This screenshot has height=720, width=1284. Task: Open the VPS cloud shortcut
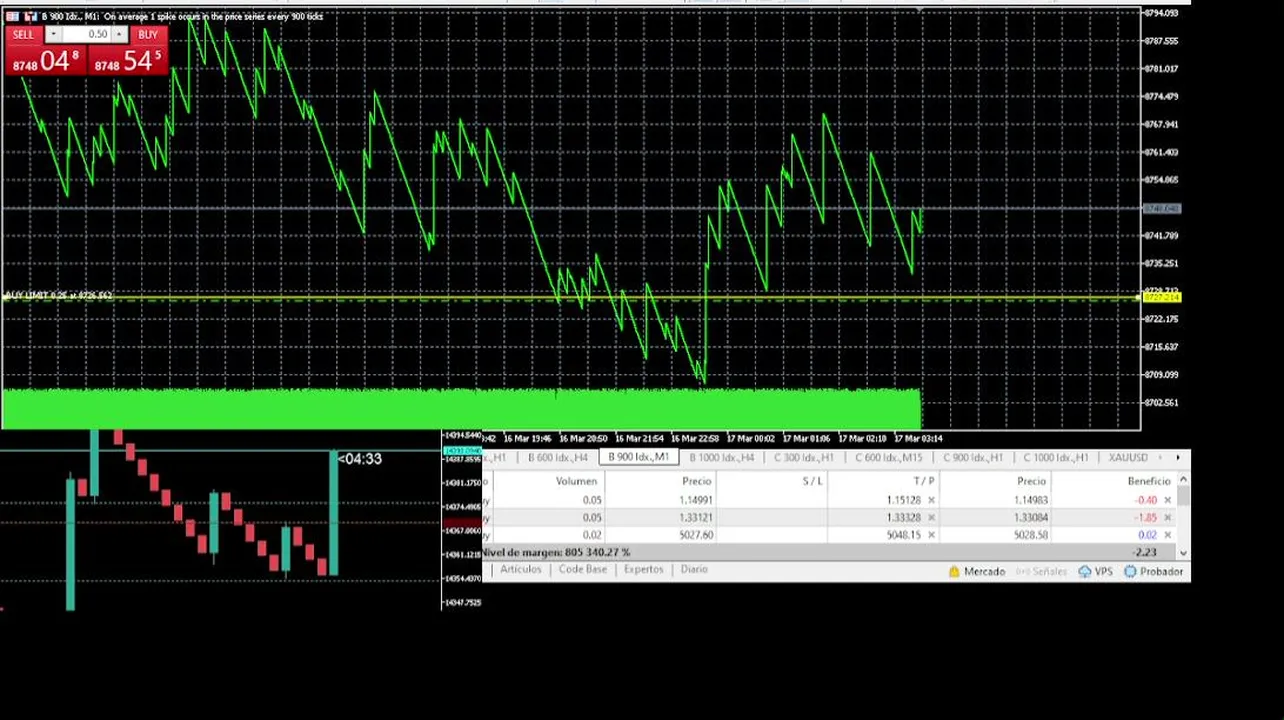(x=1096, y=572)
